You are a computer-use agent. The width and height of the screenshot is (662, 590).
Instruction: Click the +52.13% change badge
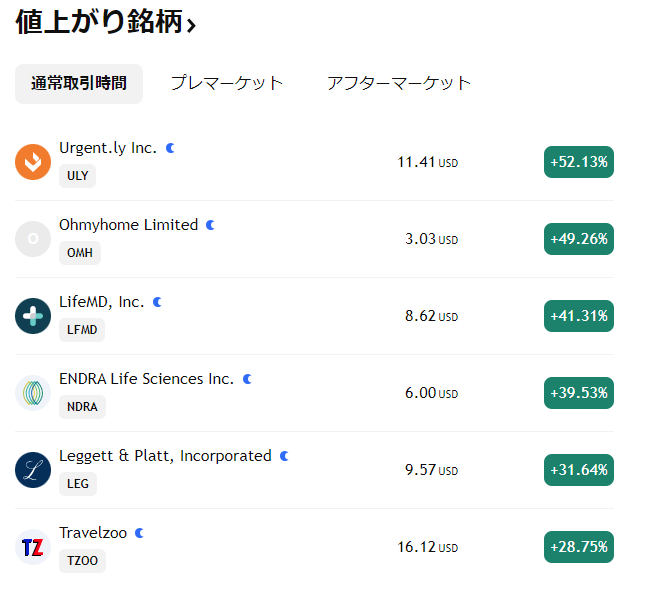click(x=578, y=162)
